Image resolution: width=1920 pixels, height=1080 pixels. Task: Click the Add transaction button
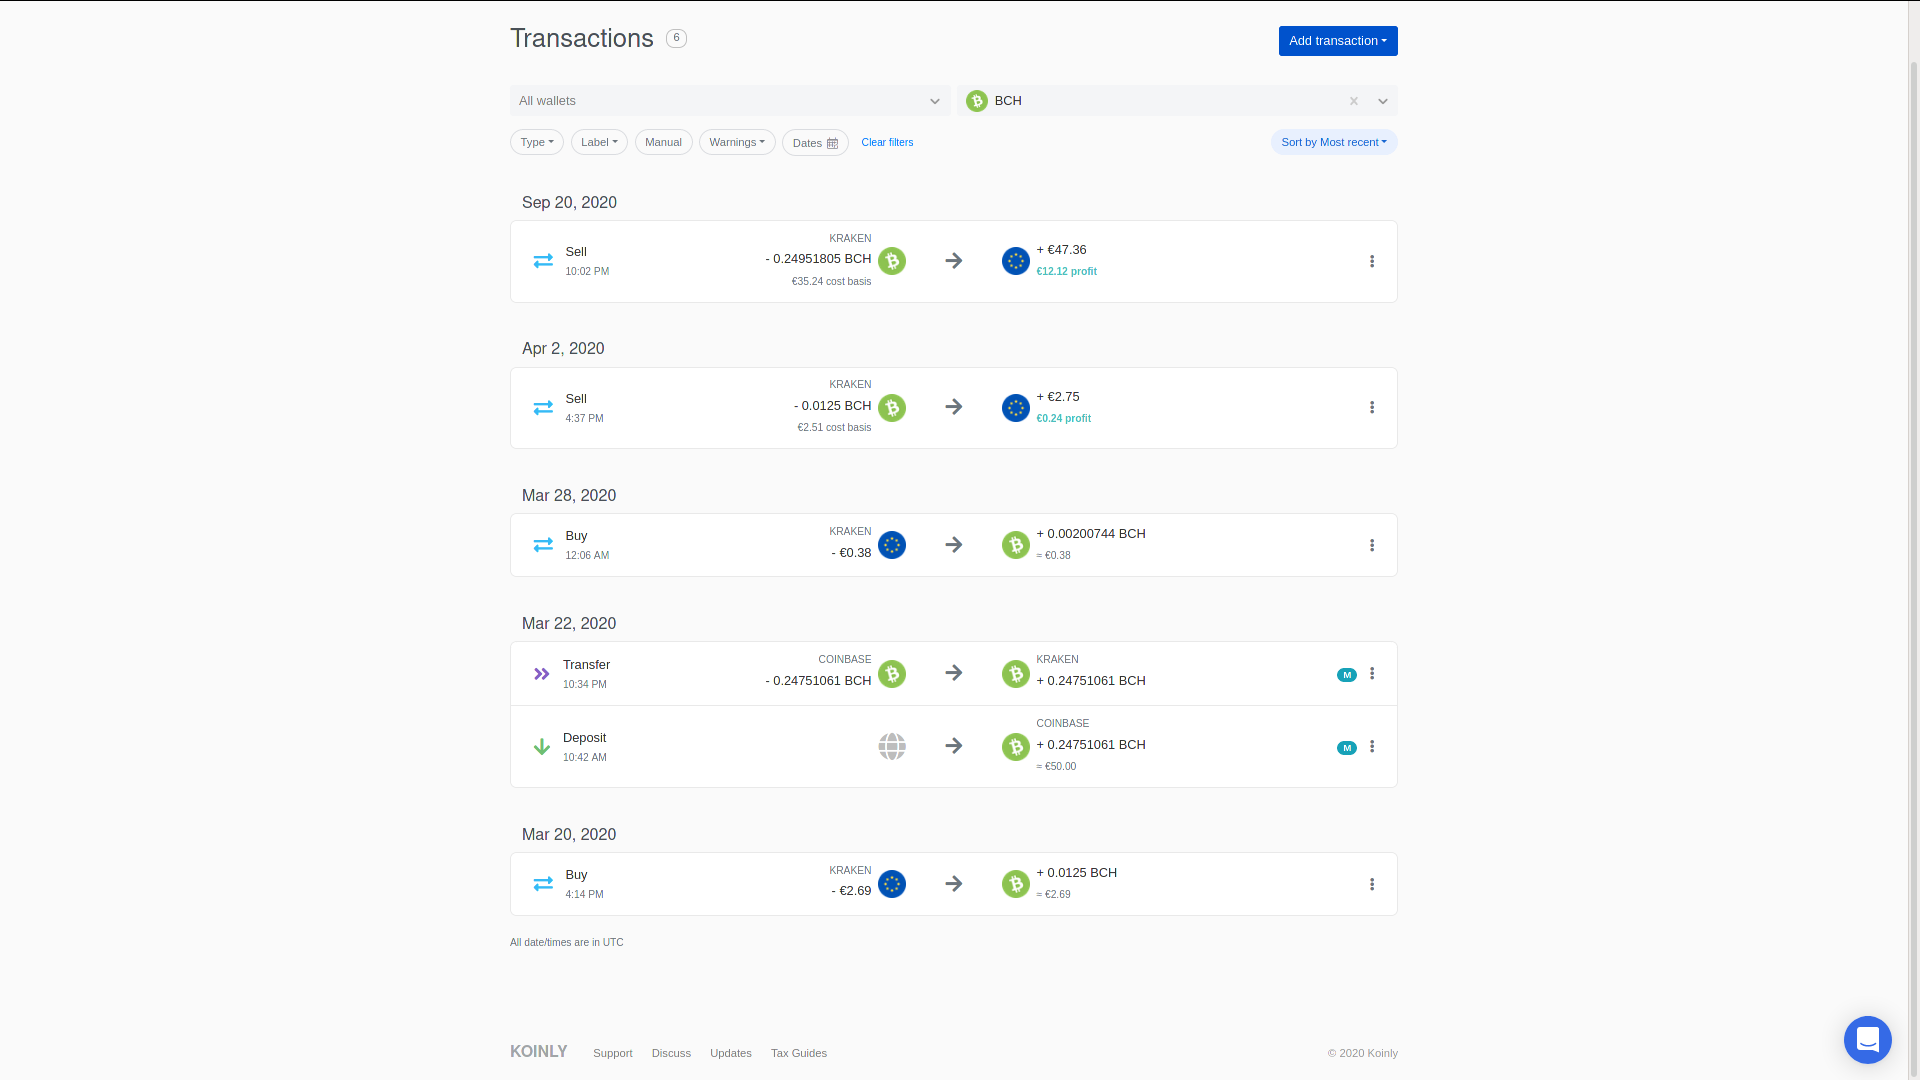1337,41
